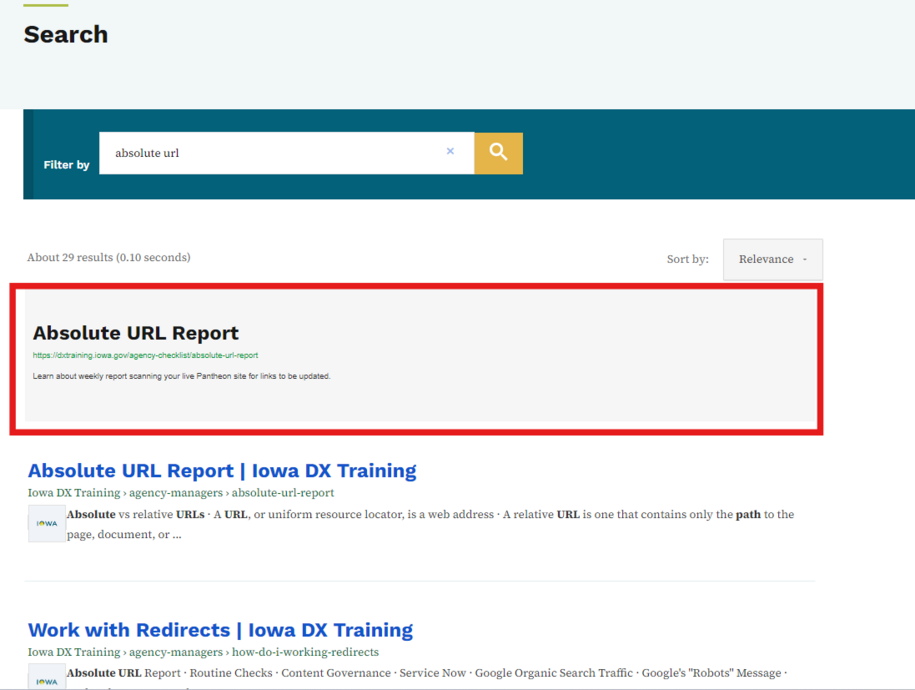Click the dropdown arrow on the sort control
The width and height of the screenshot is (915, 690).
click(x=804, y=259)
